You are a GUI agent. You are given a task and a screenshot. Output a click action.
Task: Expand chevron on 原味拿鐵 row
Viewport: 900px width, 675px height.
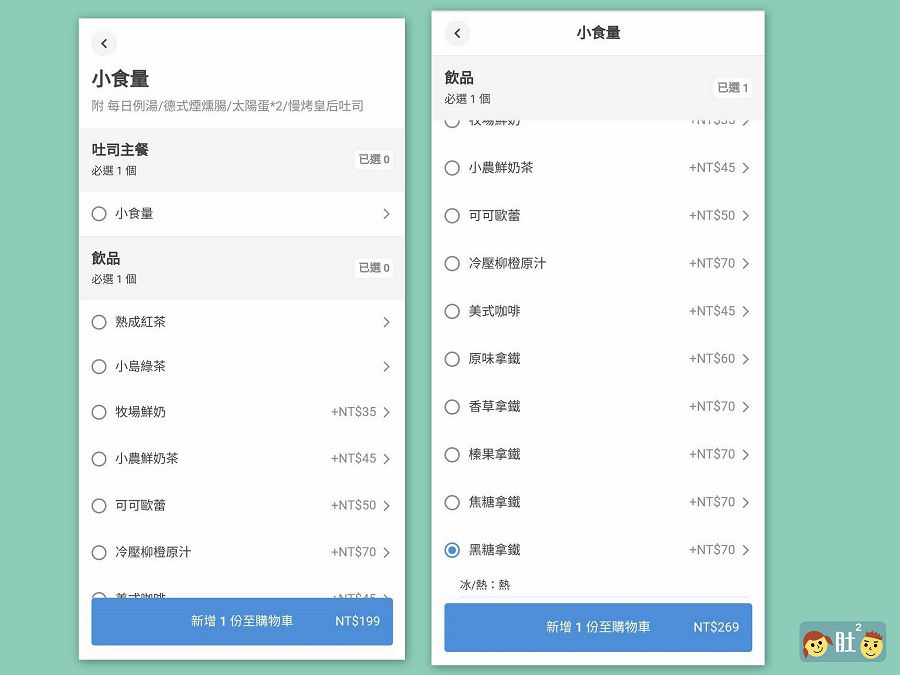click(x=746, y=359)
